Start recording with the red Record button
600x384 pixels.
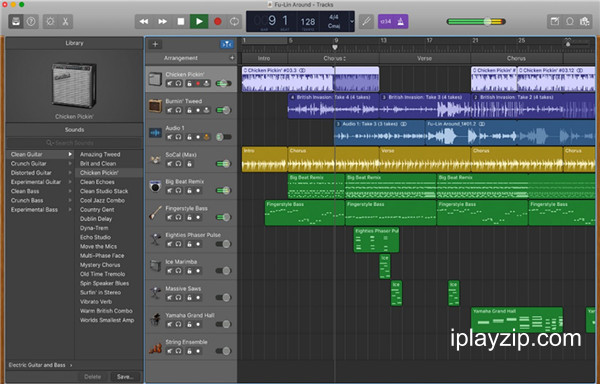click(217, 21)
